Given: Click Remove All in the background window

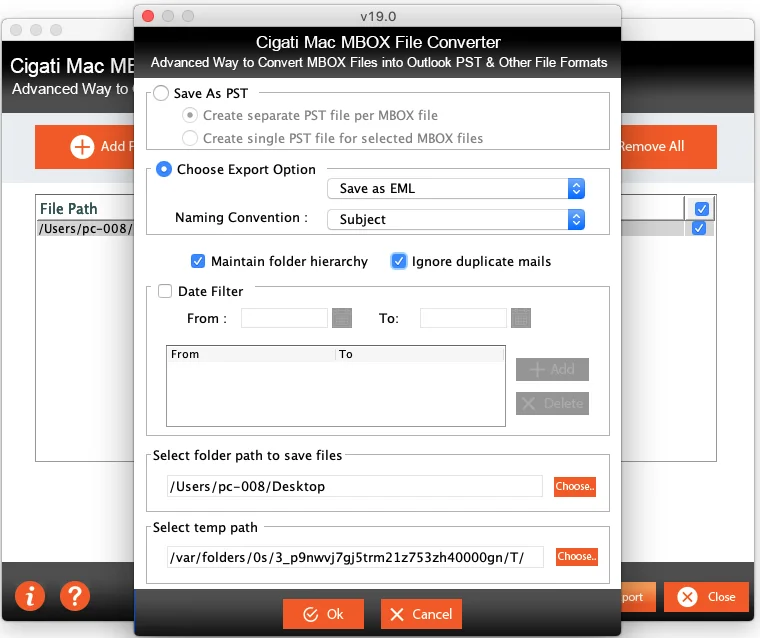Looking at the screenshot, I should coord(668,146).
